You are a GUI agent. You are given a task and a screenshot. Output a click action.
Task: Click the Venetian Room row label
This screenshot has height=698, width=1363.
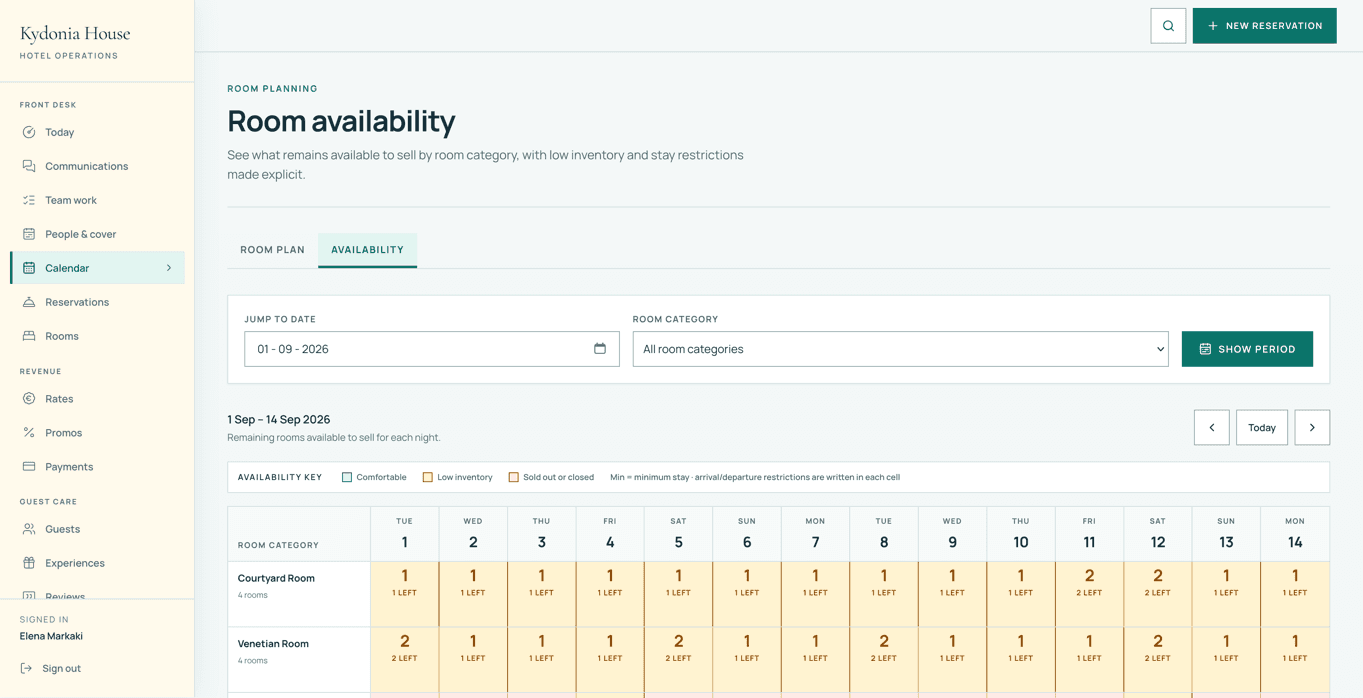coord(273,644)
